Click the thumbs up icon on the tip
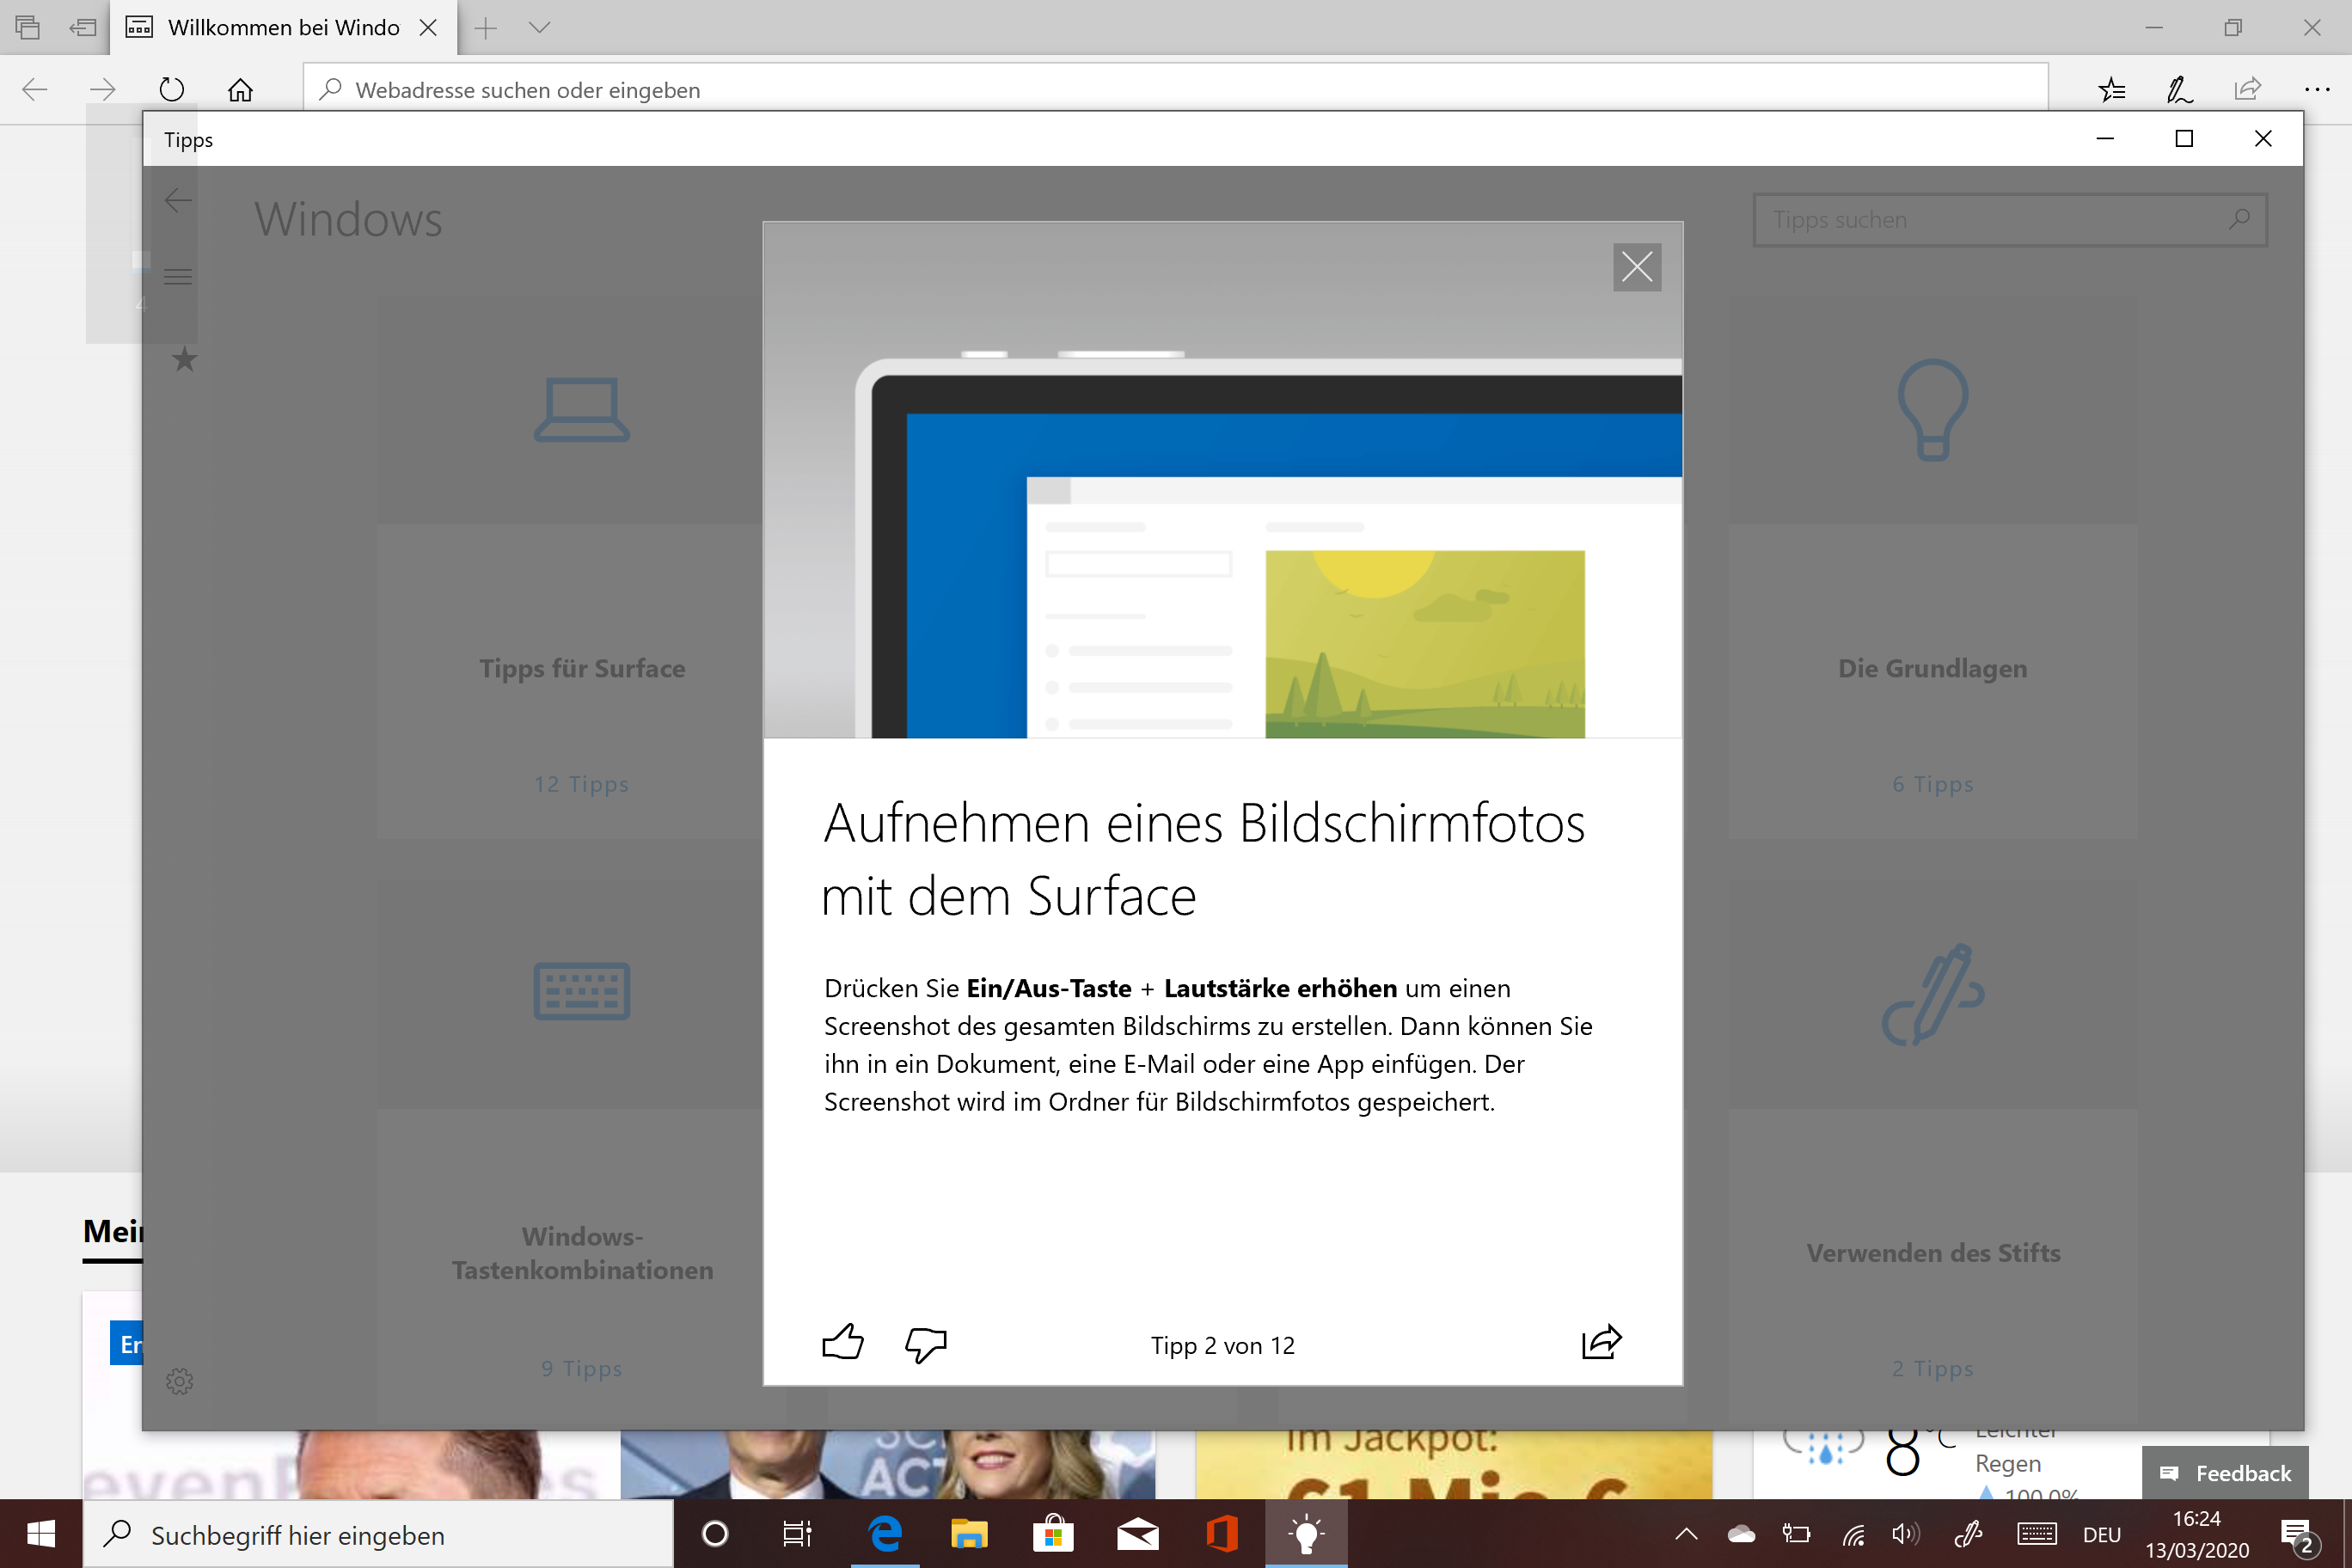Screen dimensions: 2352x1568 (842, 1343)
